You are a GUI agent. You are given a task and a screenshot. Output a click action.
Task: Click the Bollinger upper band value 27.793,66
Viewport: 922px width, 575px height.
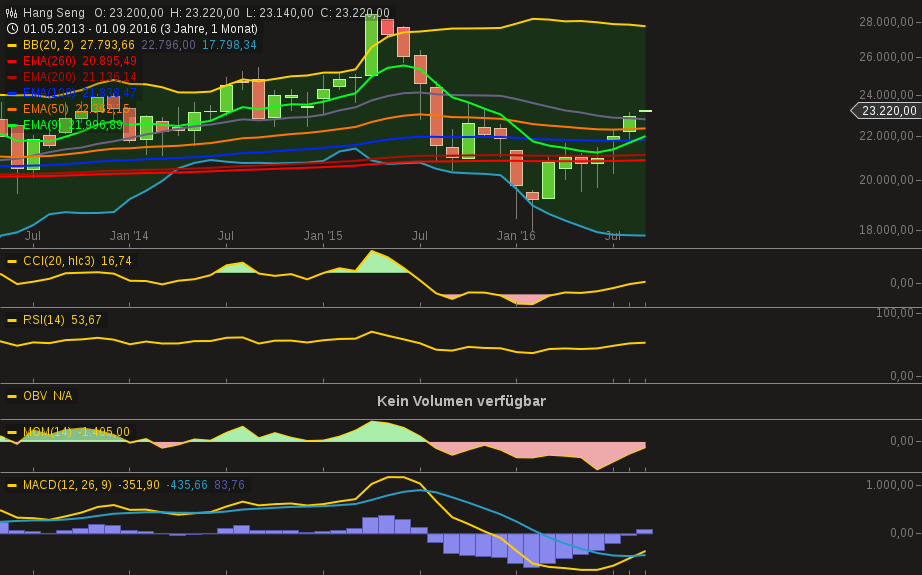107,45
